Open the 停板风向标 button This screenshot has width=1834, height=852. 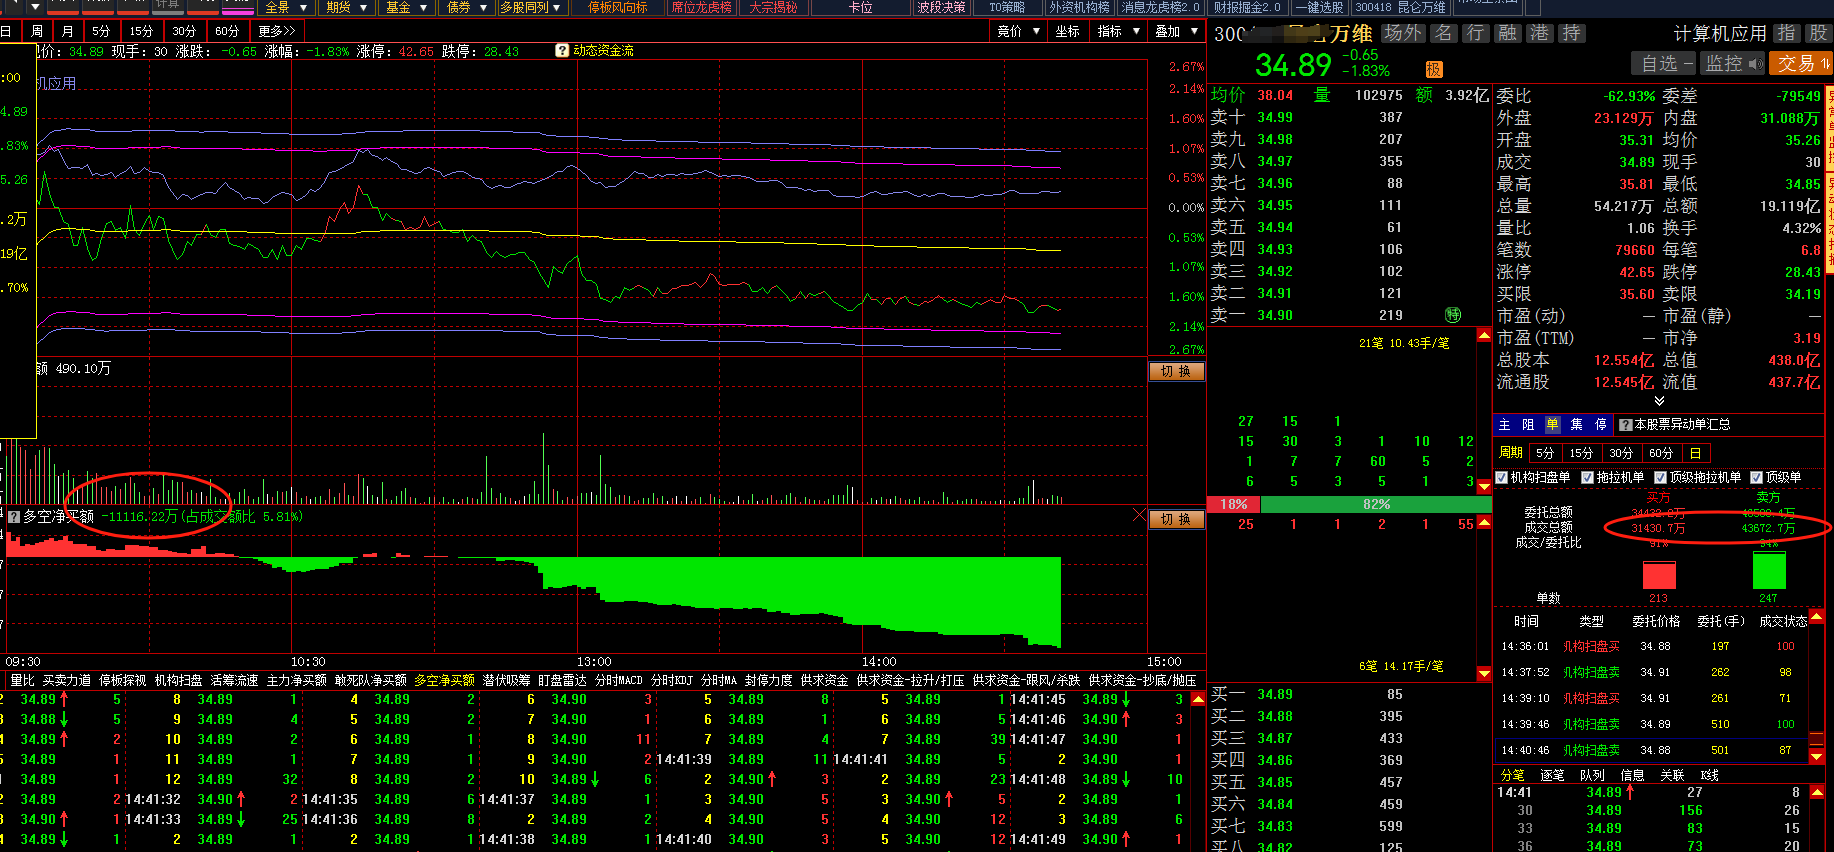(617, 7)
